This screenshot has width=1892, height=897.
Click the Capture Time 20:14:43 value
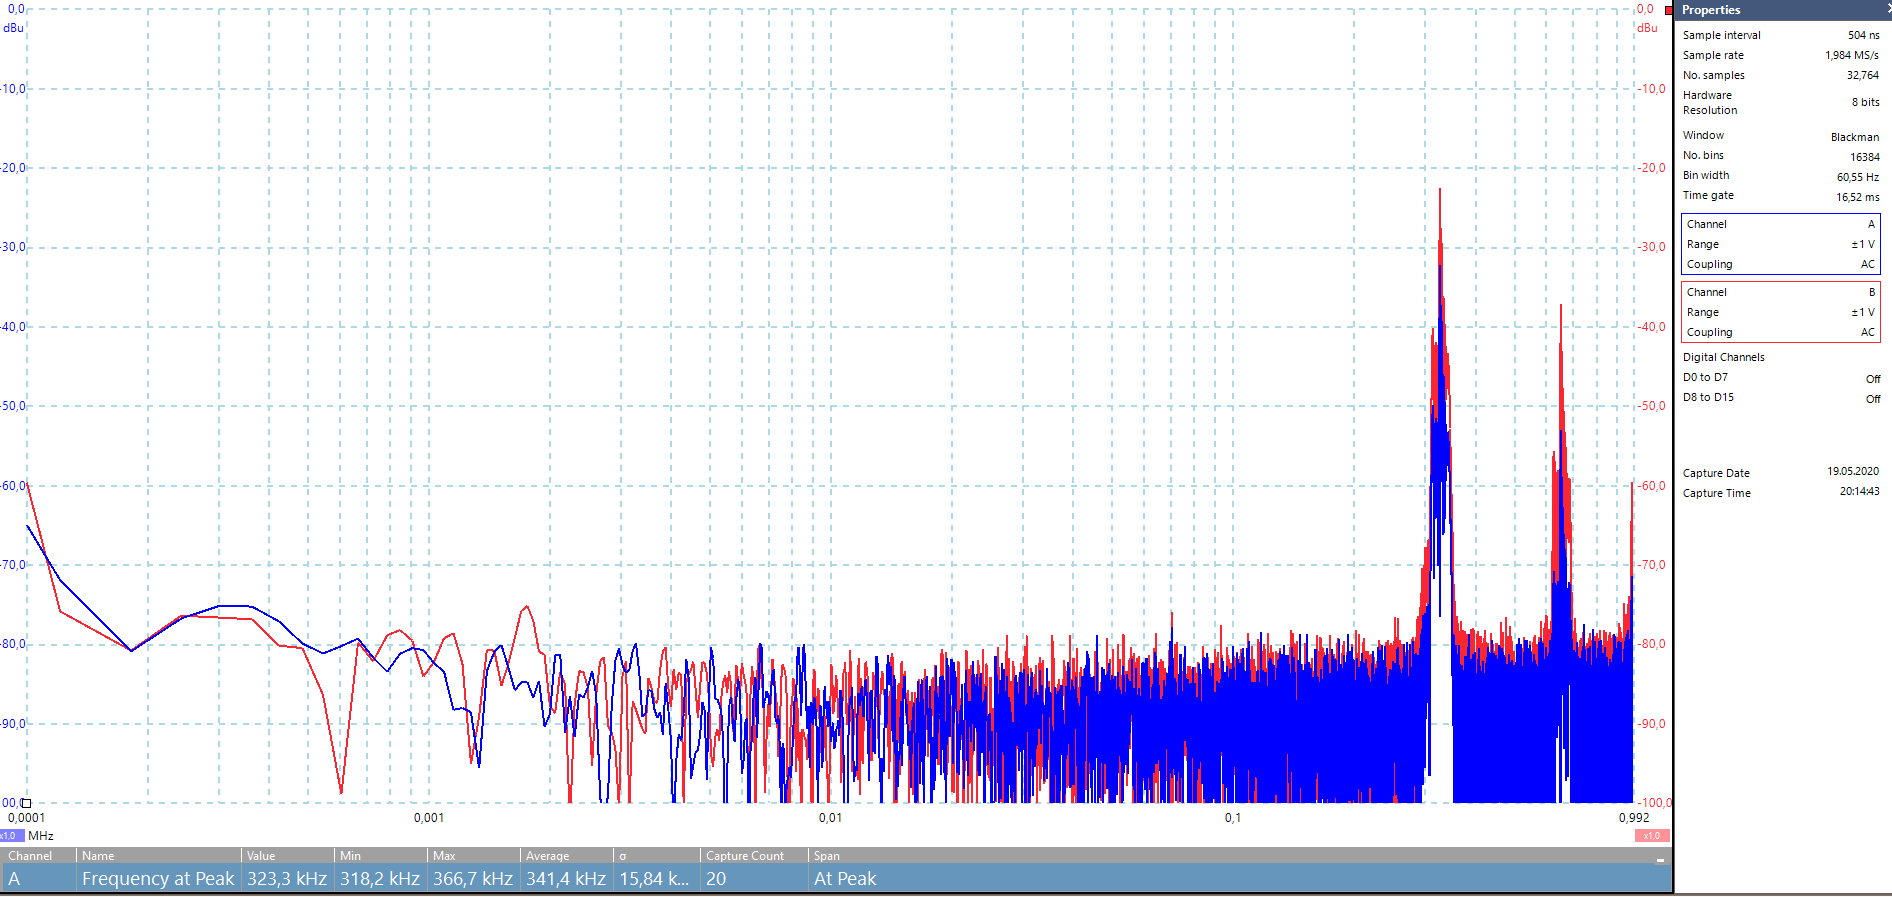pos(1859,491)
